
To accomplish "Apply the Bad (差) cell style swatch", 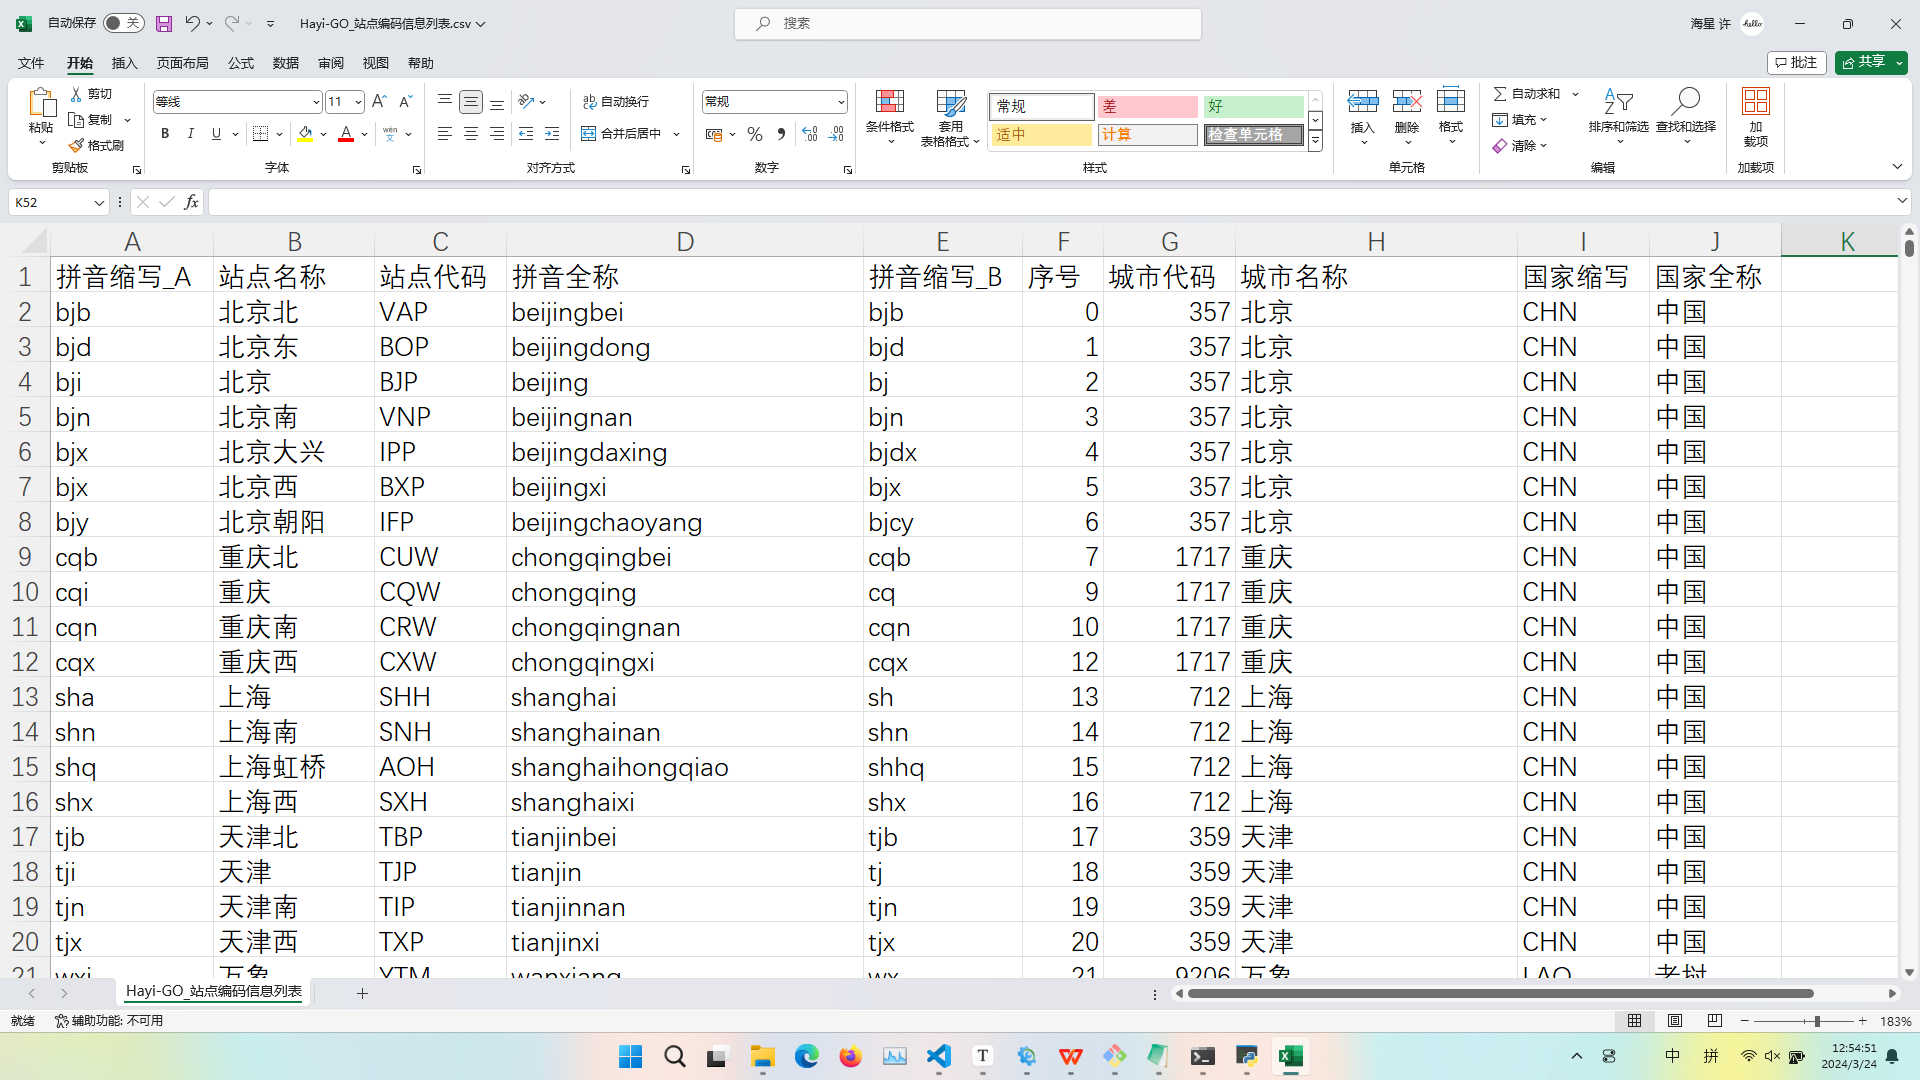I will click(x=1147, y=106).
